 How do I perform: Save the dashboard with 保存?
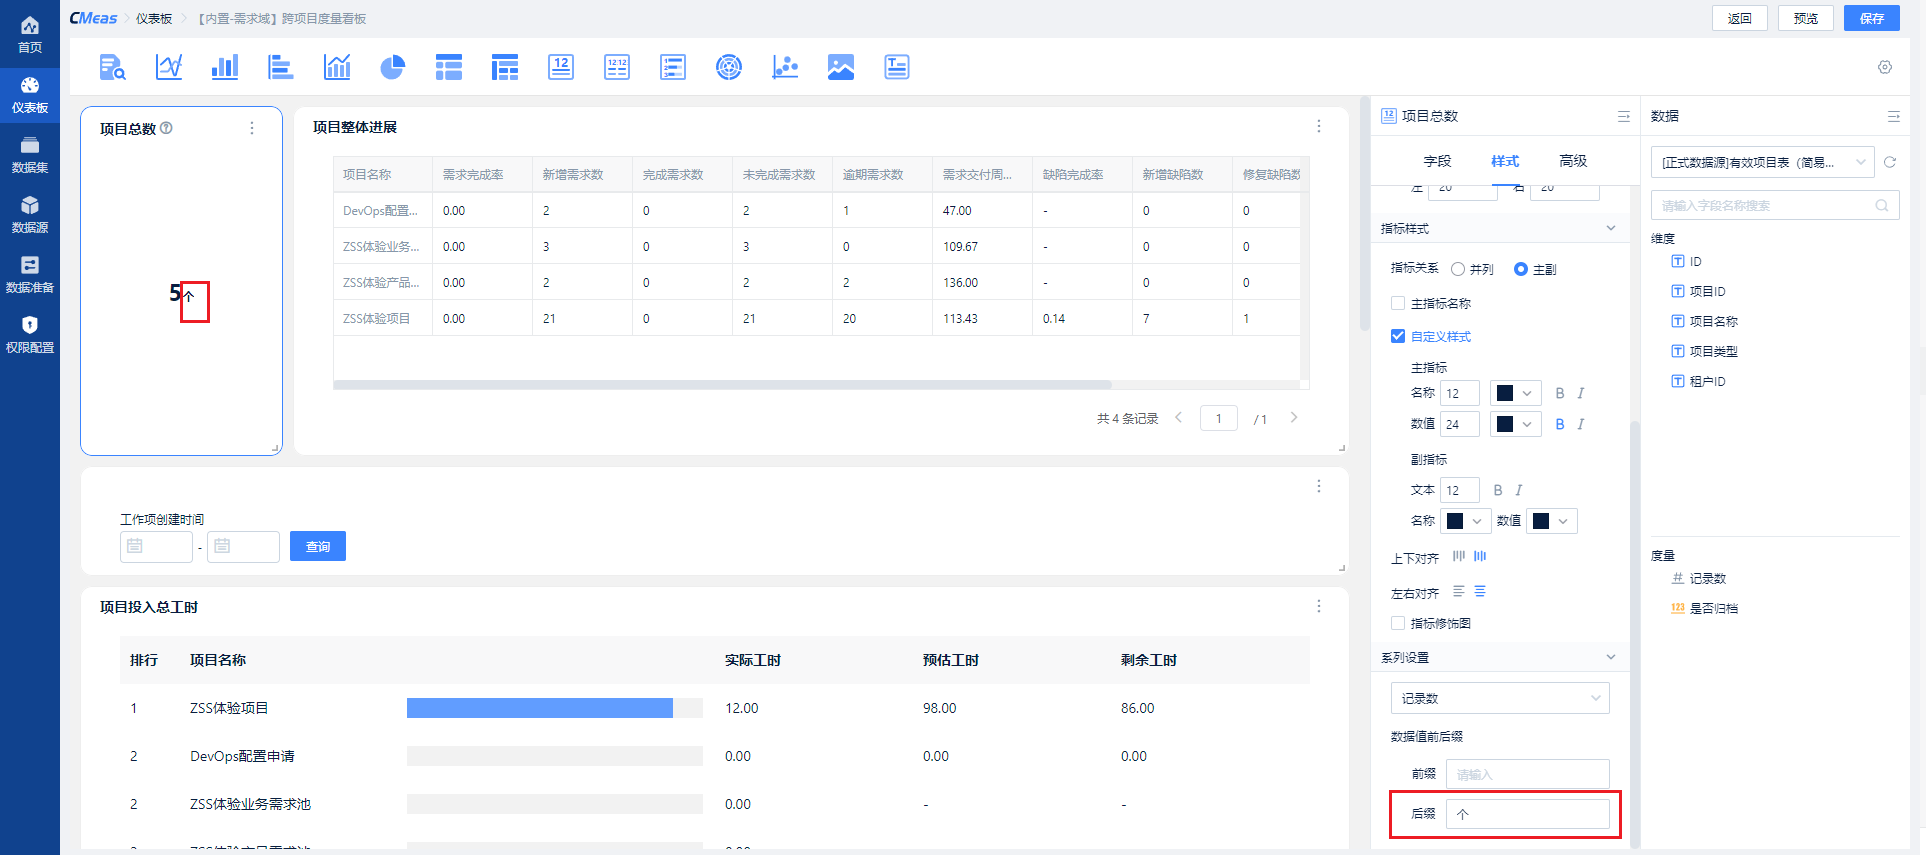click(1872, 18)
